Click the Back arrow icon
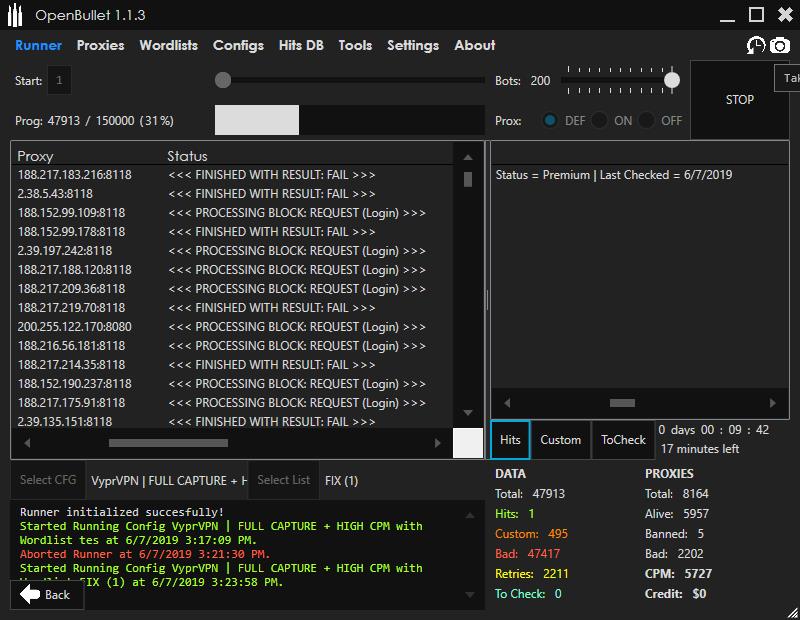The height and width of the screenshot is (620, 800). [x=30, y=594]
